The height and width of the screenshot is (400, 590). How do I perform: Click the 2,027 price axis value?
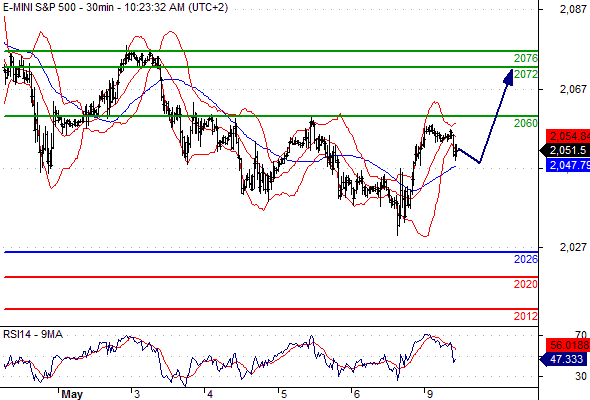tap(573, 247)
